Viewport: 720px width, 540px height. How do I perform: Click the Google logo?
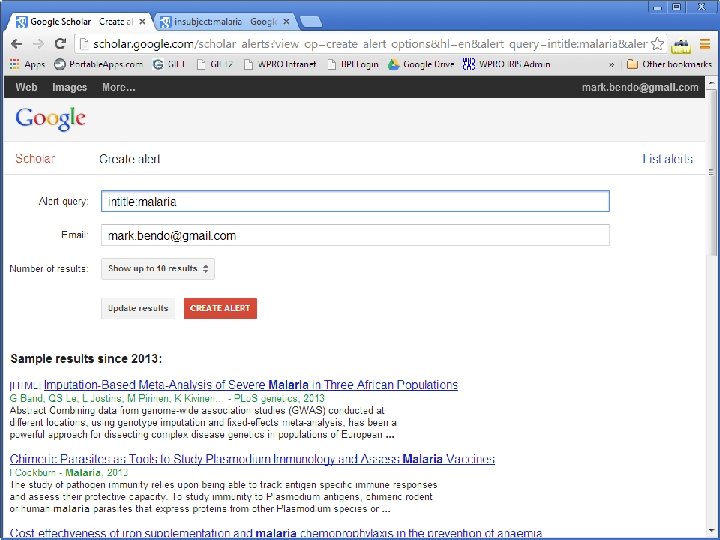click(51, 119)
